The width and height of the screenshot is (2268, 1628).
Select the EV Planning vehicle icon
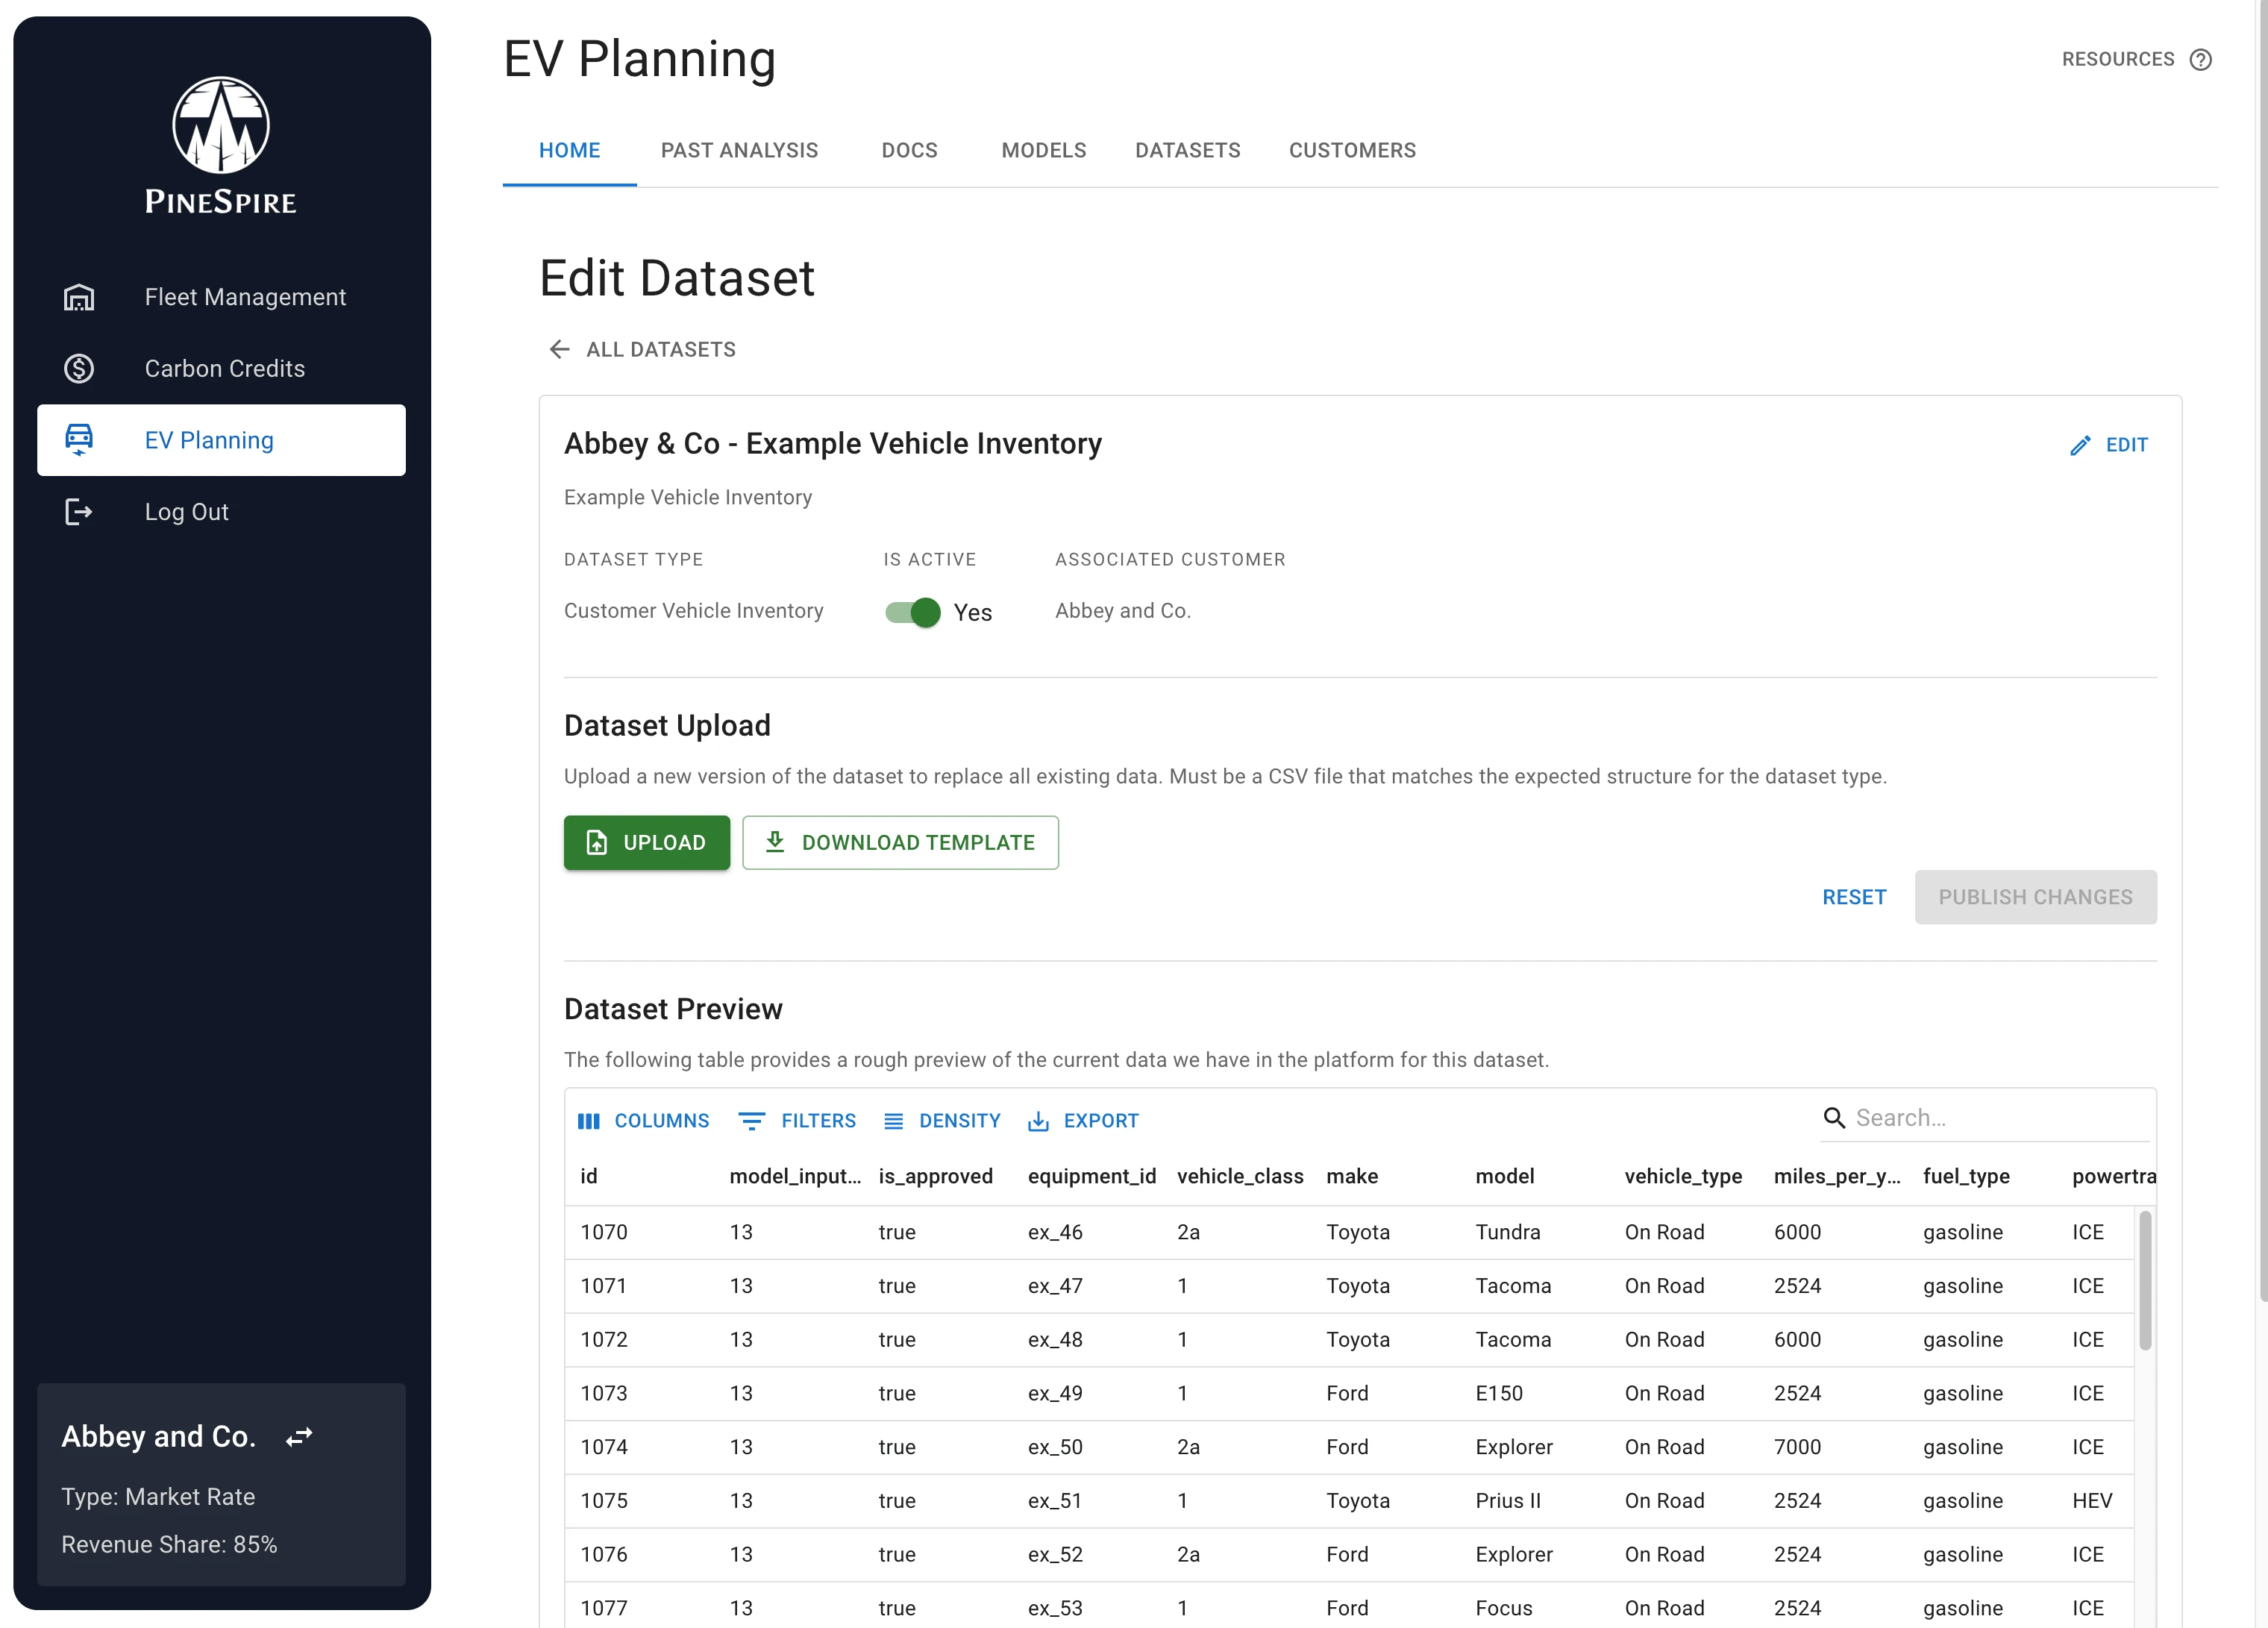[x=79, y=440]
